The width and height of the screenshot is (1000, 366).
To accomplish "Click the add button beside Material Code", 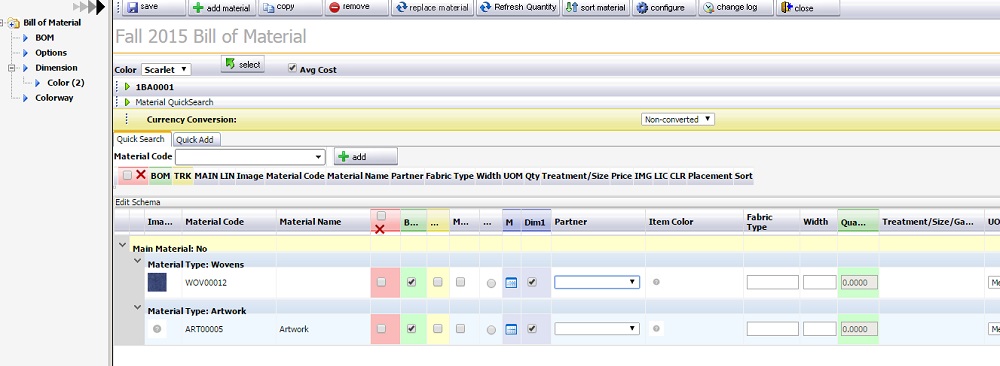I will coord(365,156).
